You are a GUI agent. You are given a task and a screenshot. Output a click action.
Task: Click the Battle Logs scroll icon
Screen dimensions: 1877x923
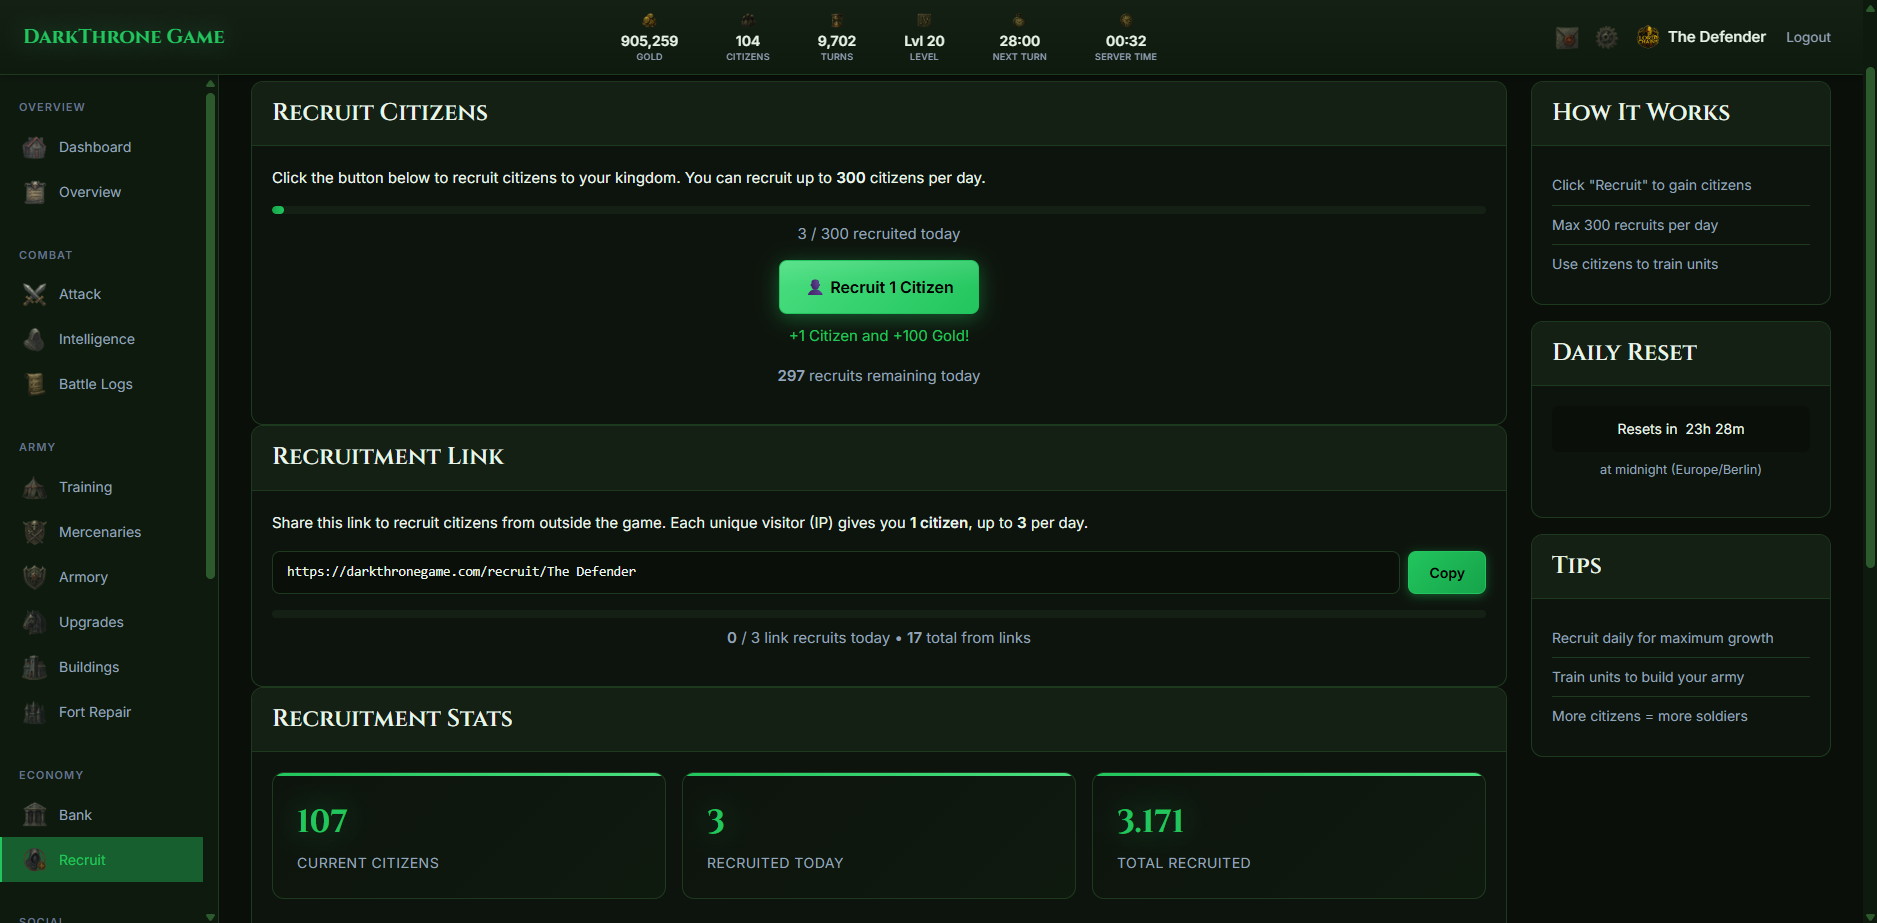[35, 384]
